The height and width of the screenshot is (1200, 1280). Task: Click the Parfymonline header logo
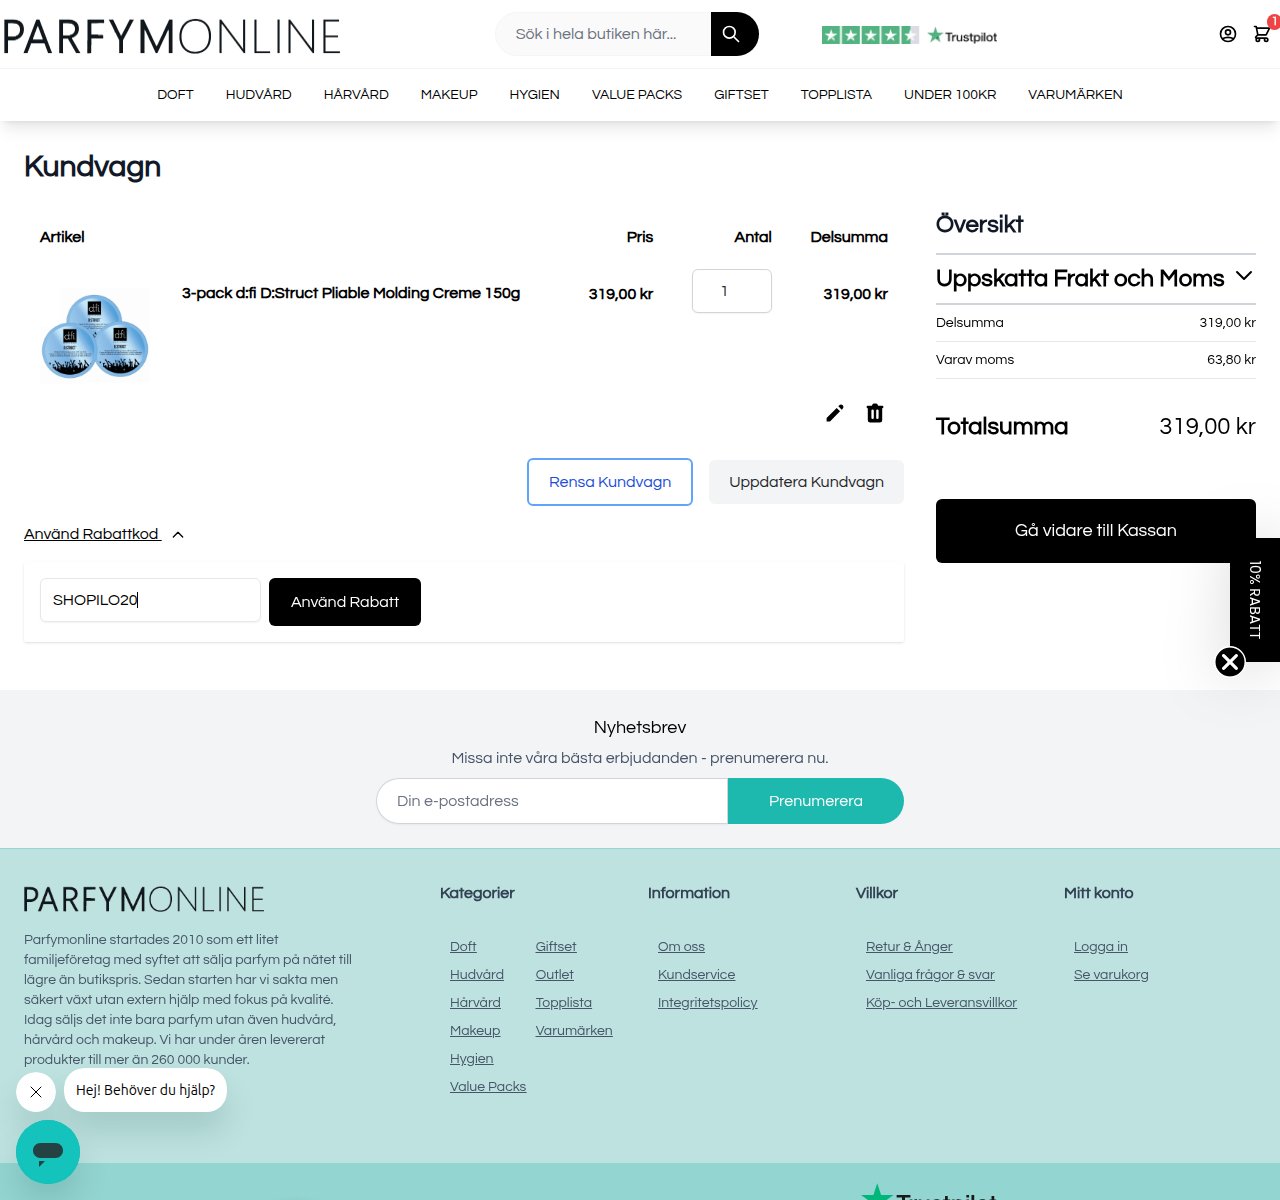pos(172,37)
